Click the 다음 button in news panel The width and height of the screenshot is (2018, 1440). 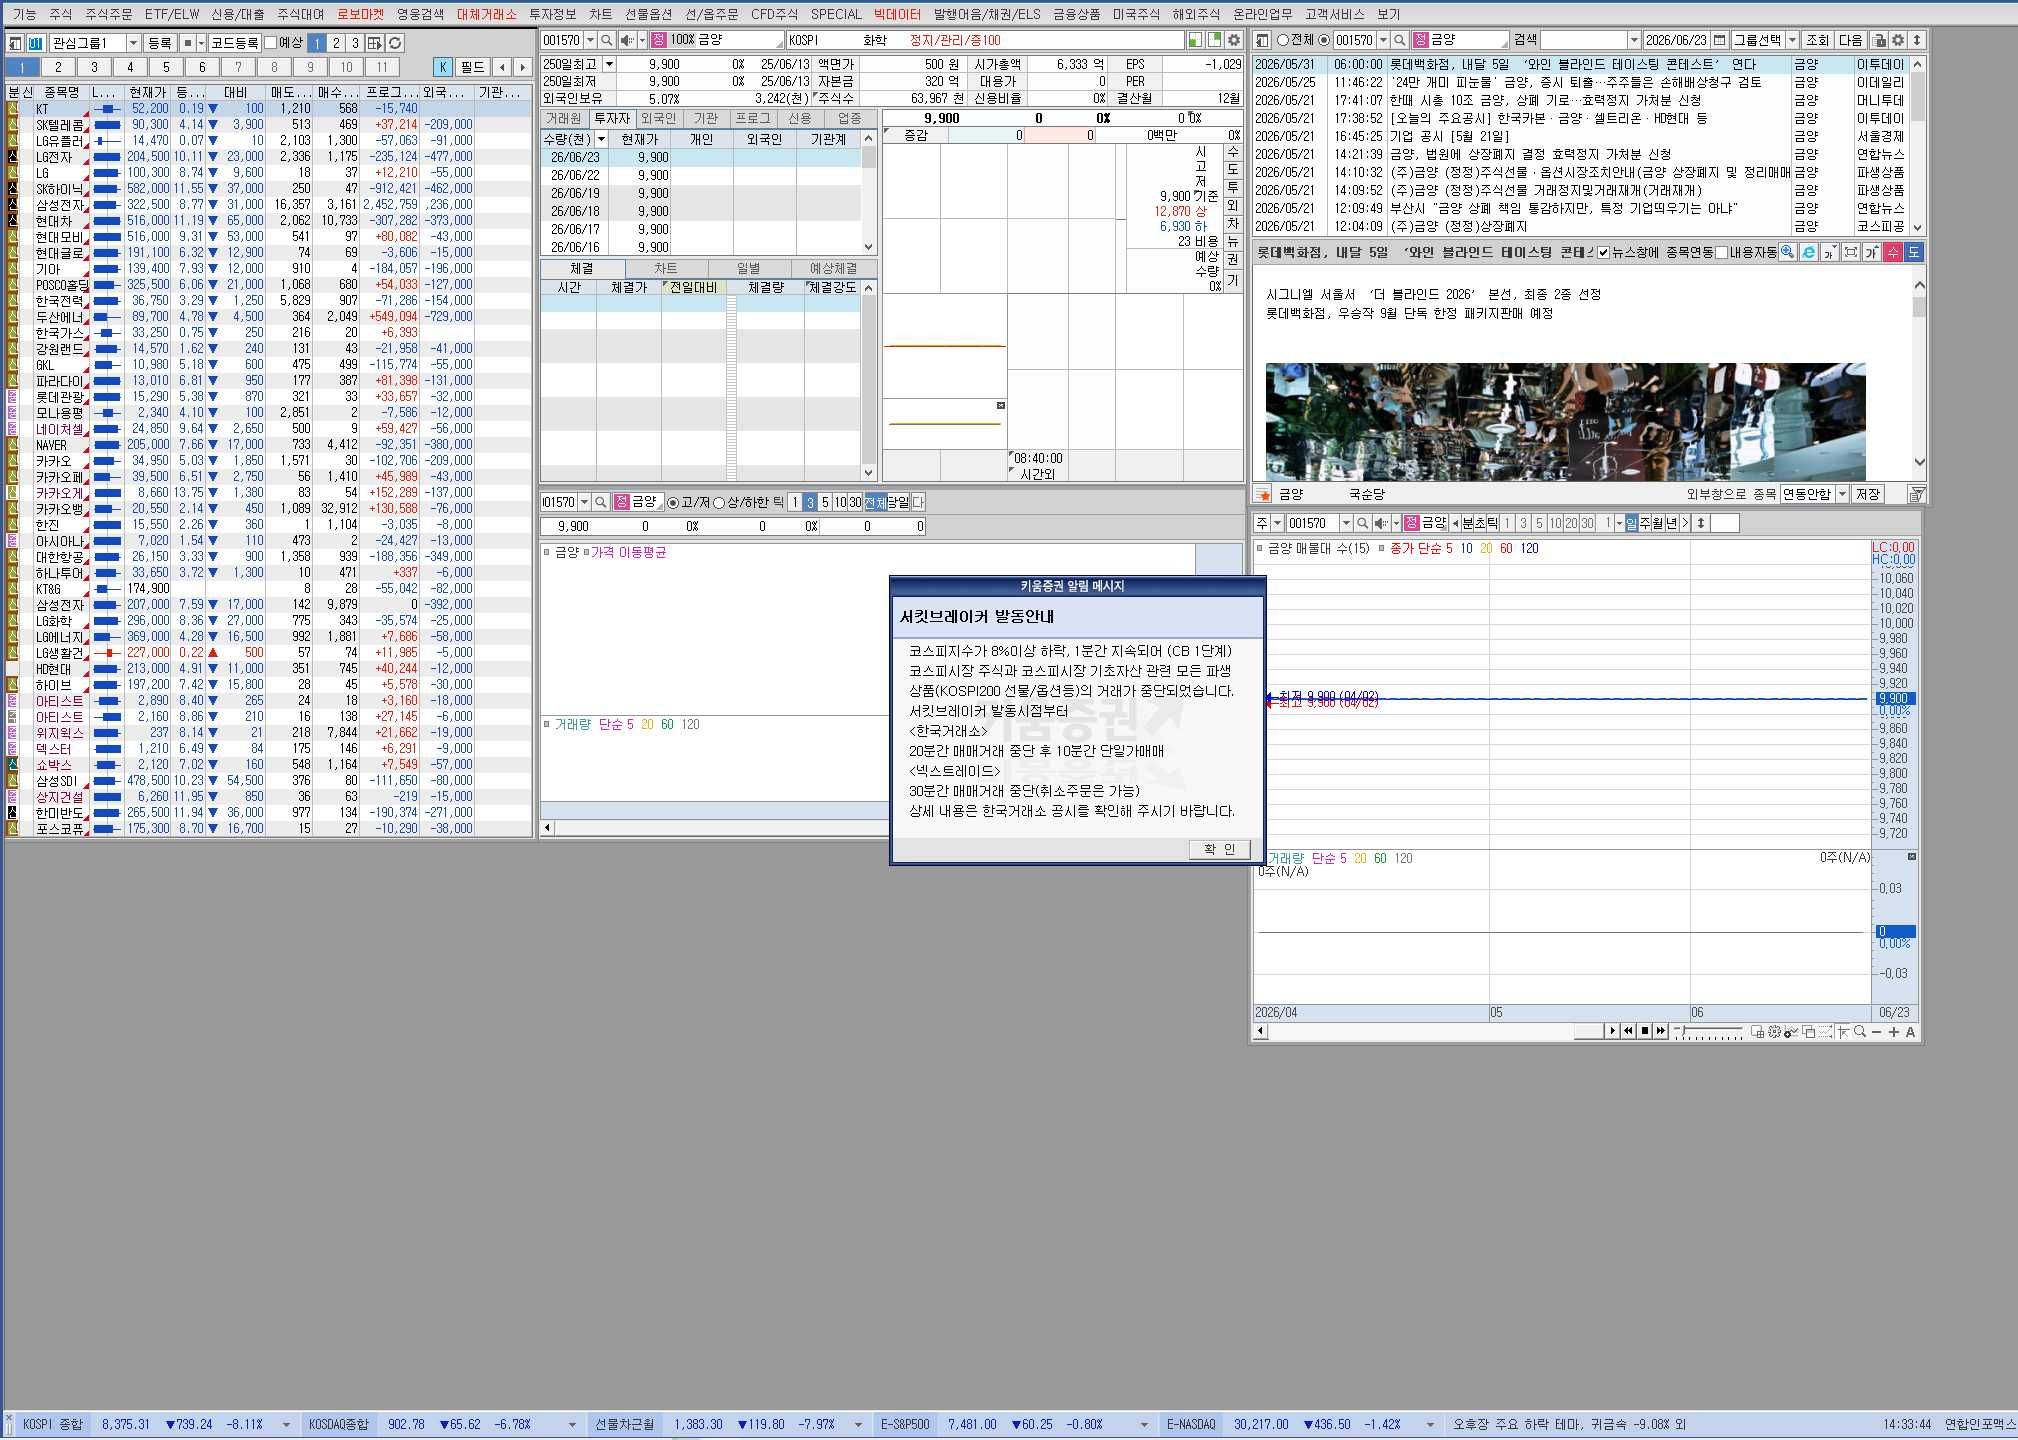(x=1851, y=40)
